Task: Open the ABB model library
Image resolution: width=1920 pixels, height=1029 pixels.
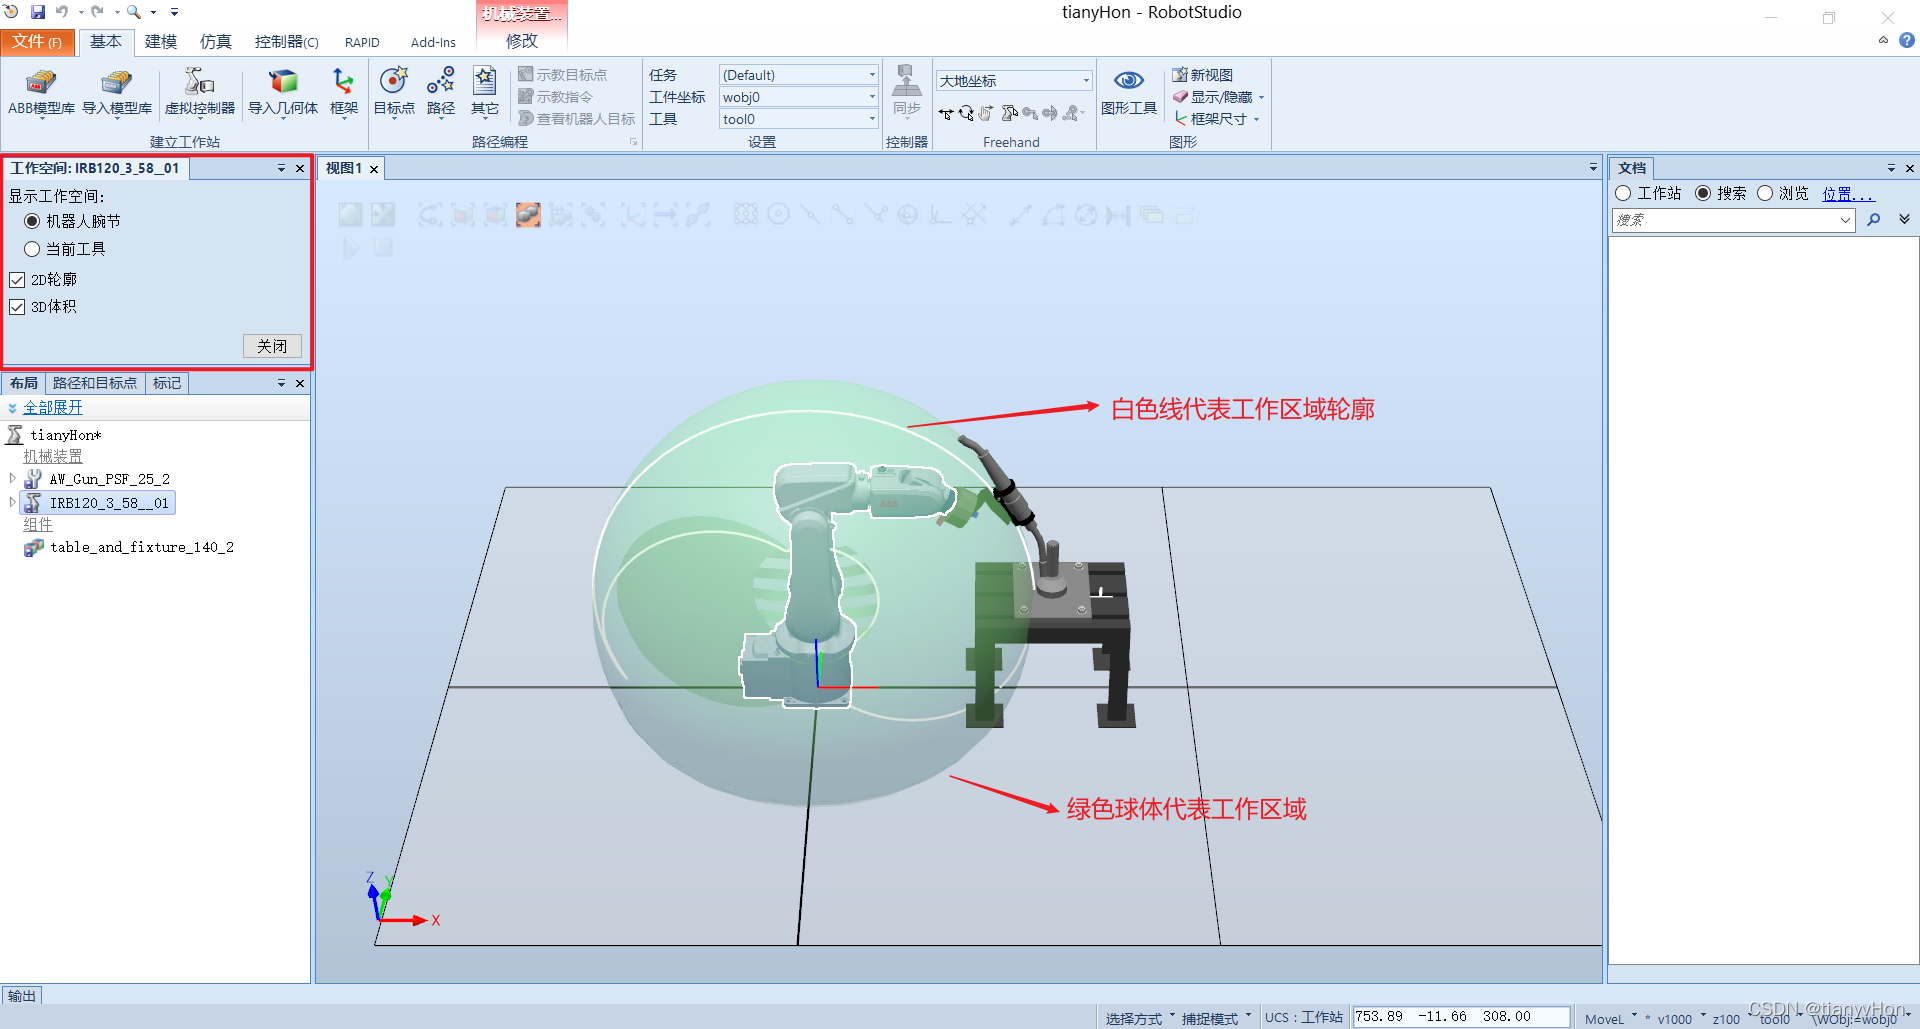Action: [41, 92]
